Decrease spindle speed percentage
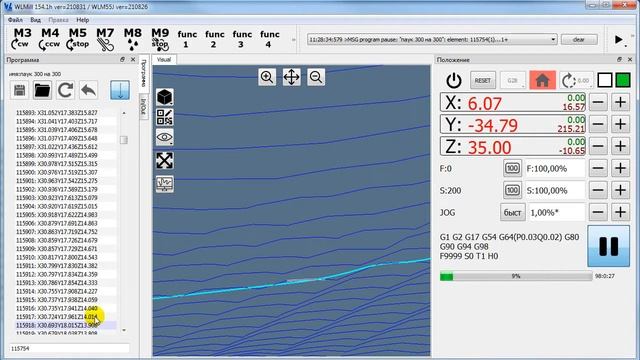Viewport: 640px width, 360px height. (598, 190)
